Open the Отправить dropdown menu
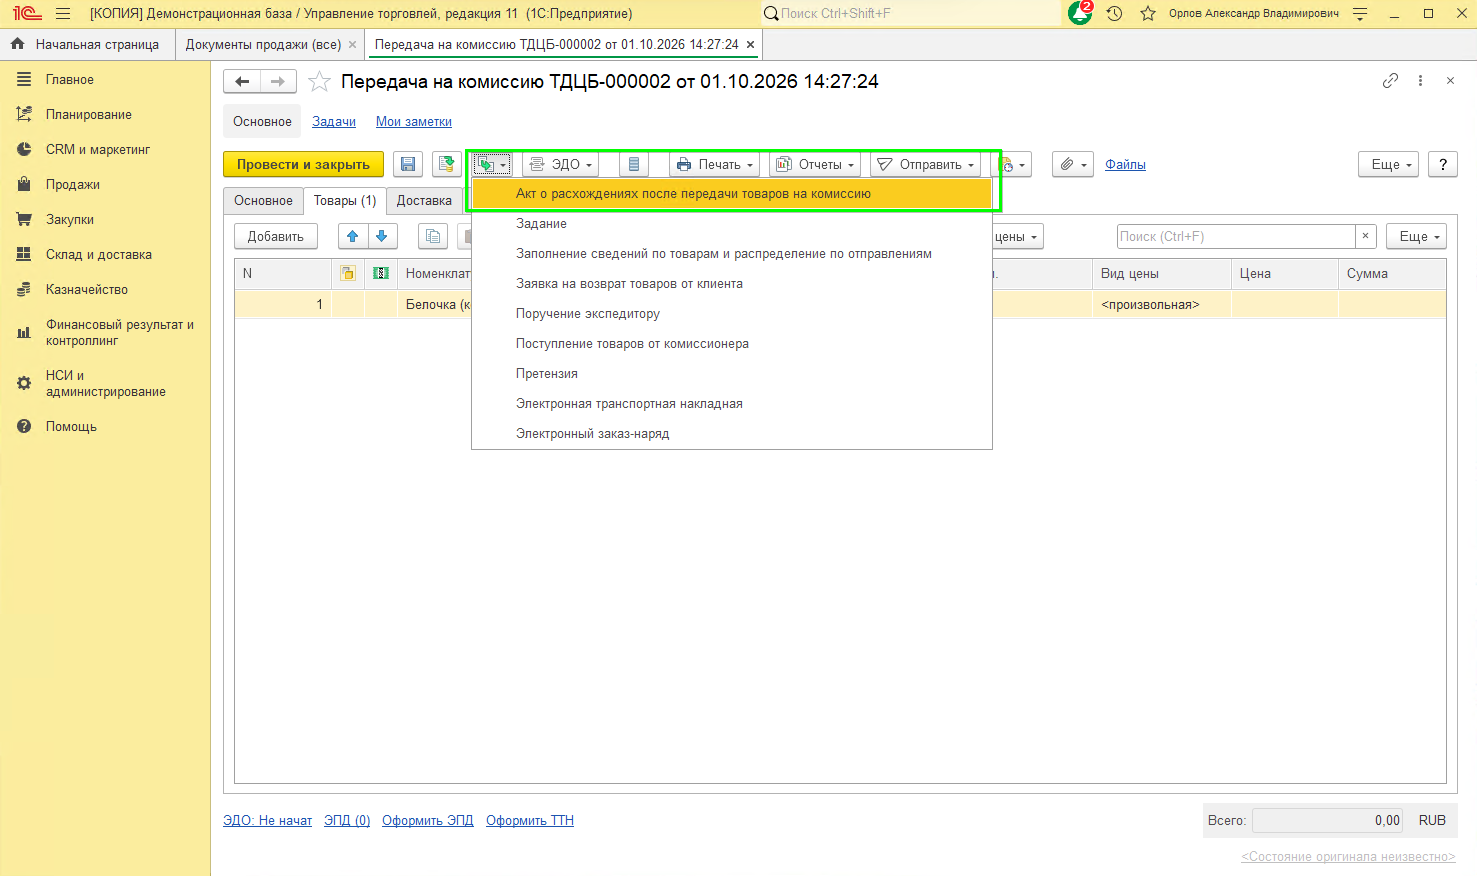Screen dimensions: 1477x876 tap(925, 165)
